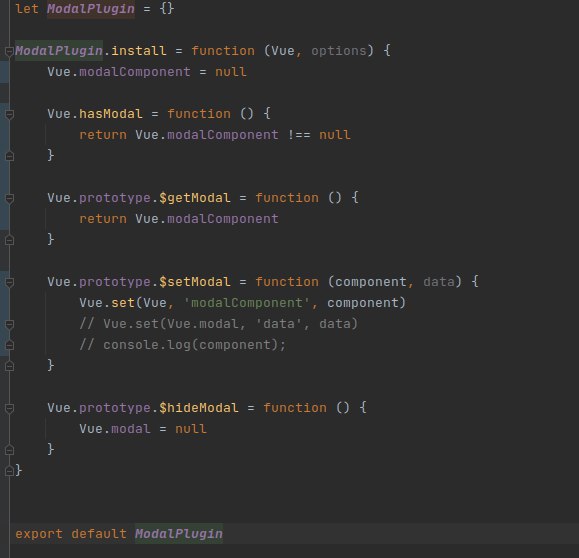Click 'return' inside the $getModal function
The height and width of the screenshot is (558, 579).
tap(103, 219)
